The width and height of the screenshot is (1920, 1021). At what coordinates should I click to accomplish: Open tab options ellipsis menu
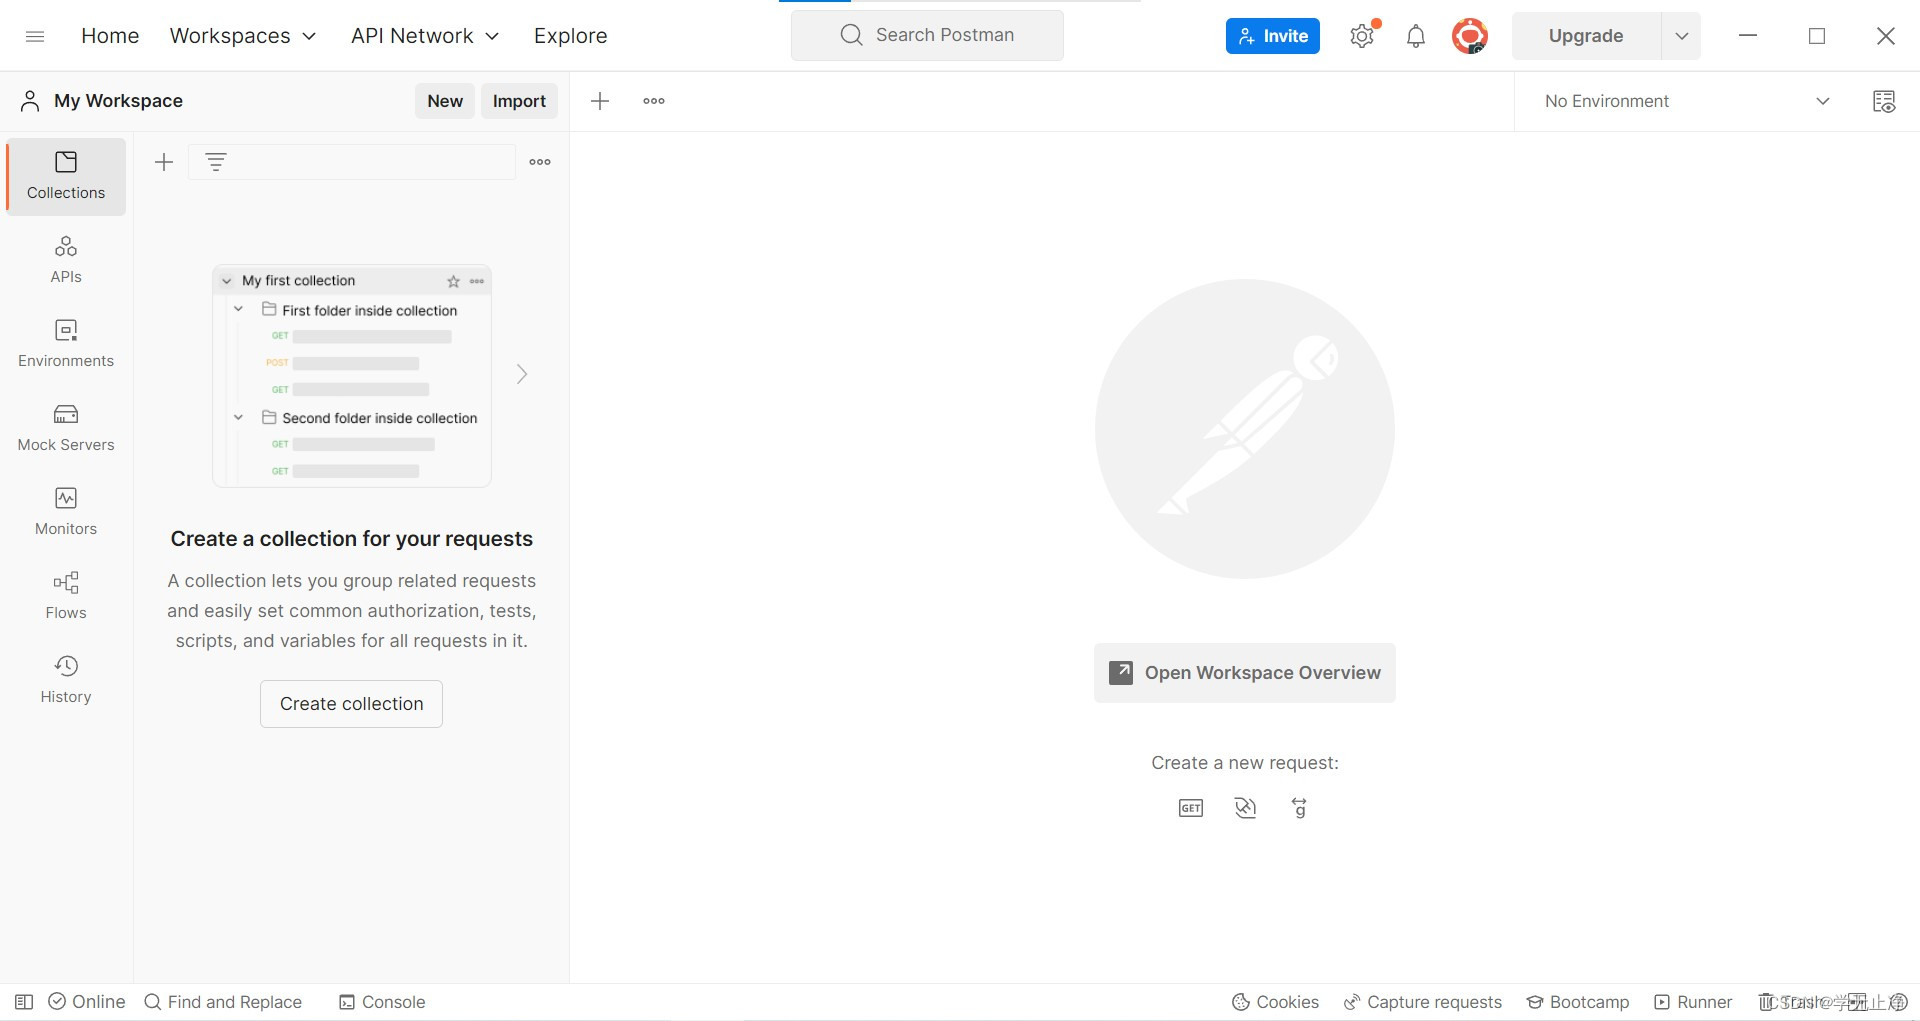tap(654, 101)
